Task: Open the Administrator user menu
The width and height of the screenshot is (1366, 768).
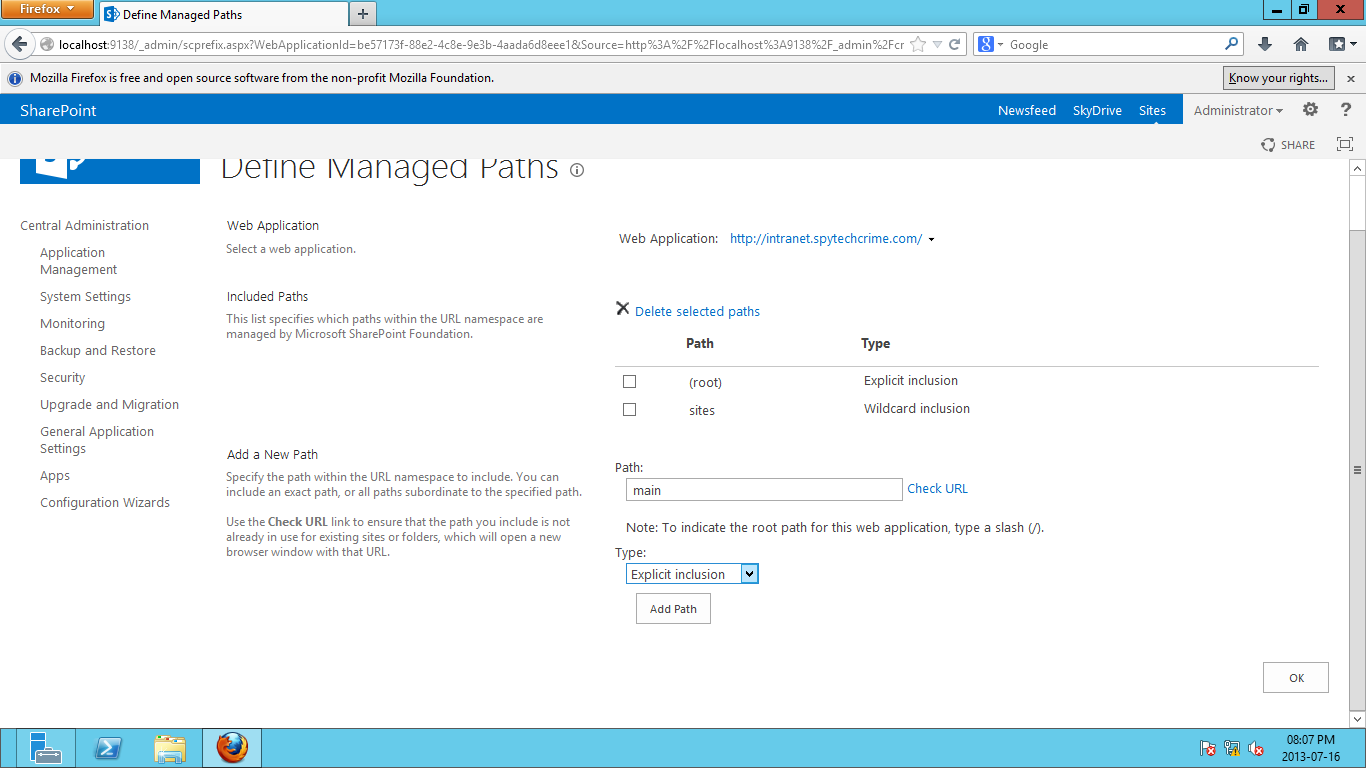Action: tap(1238, 110)
